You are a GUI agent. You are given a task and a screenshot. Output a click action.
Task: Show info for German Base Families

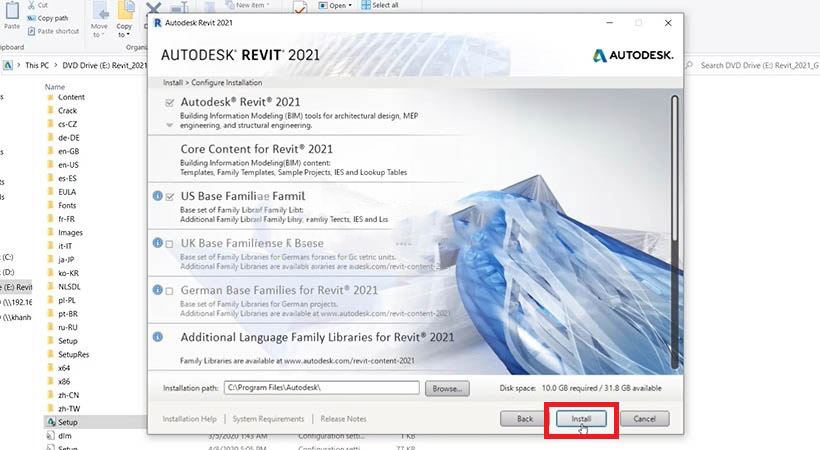click(x=157, y=290)
